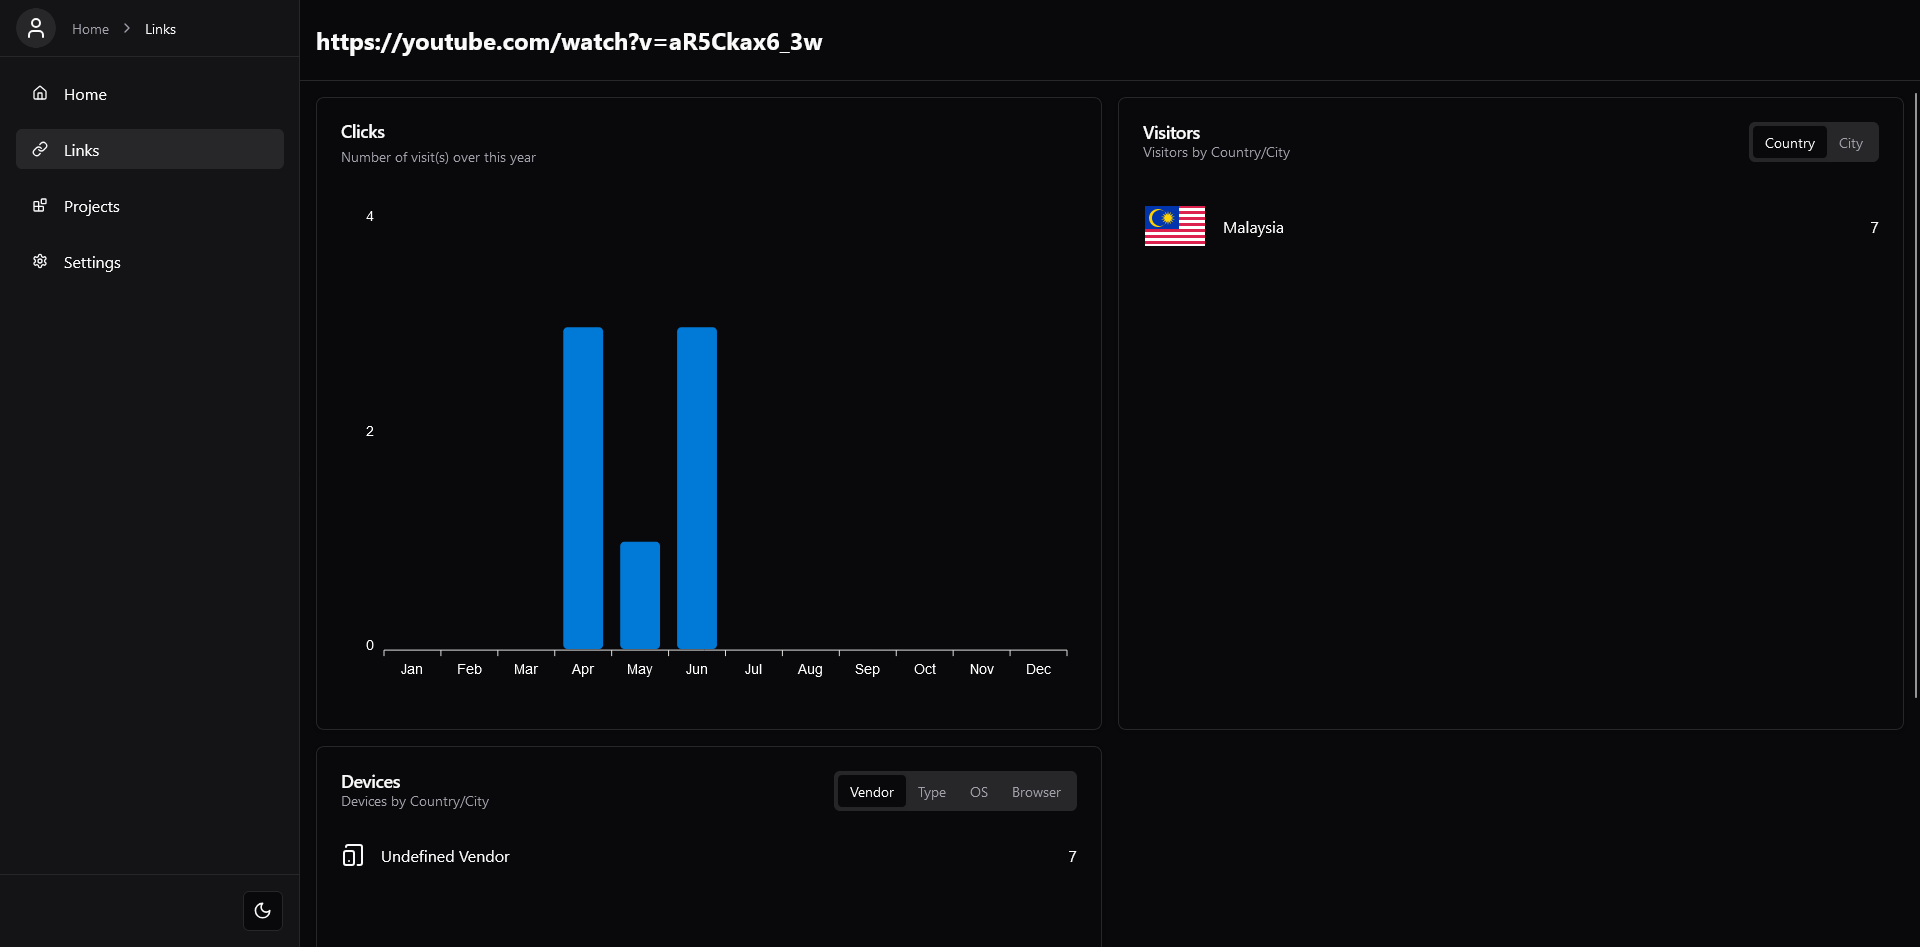Screen dimensions: 1920x947
Task: Select Vendor in the Devices segmented control
Action: pos(871,791)
